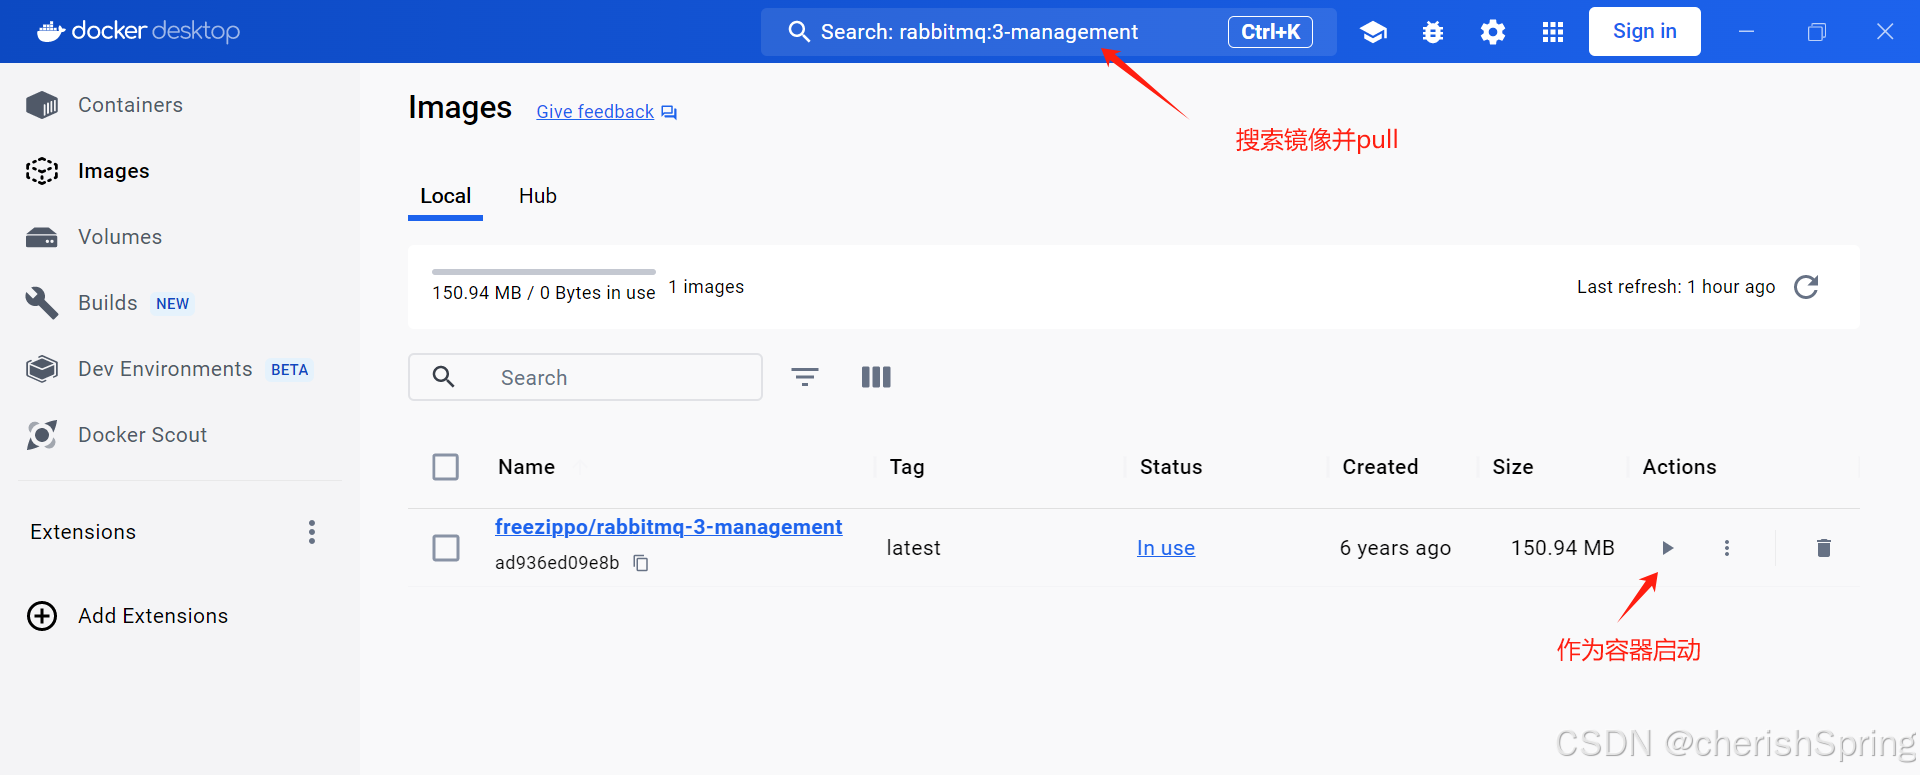
Task: Go to Builds section
Action: (108, 303)
